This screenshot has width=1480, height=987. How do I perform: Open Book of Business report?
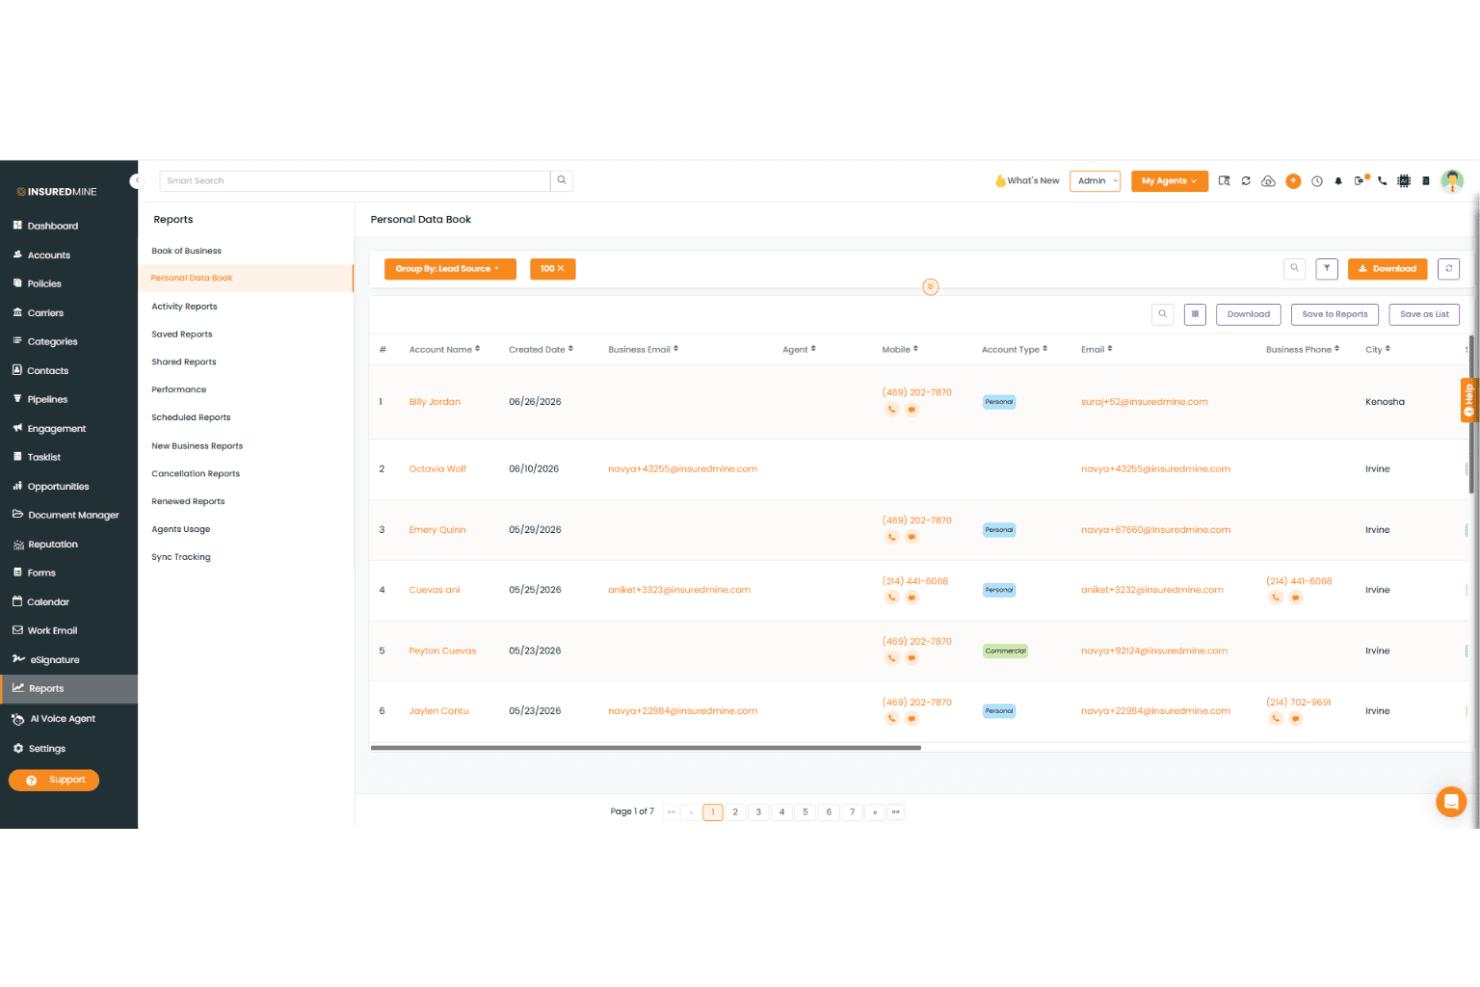pos(187,251)
